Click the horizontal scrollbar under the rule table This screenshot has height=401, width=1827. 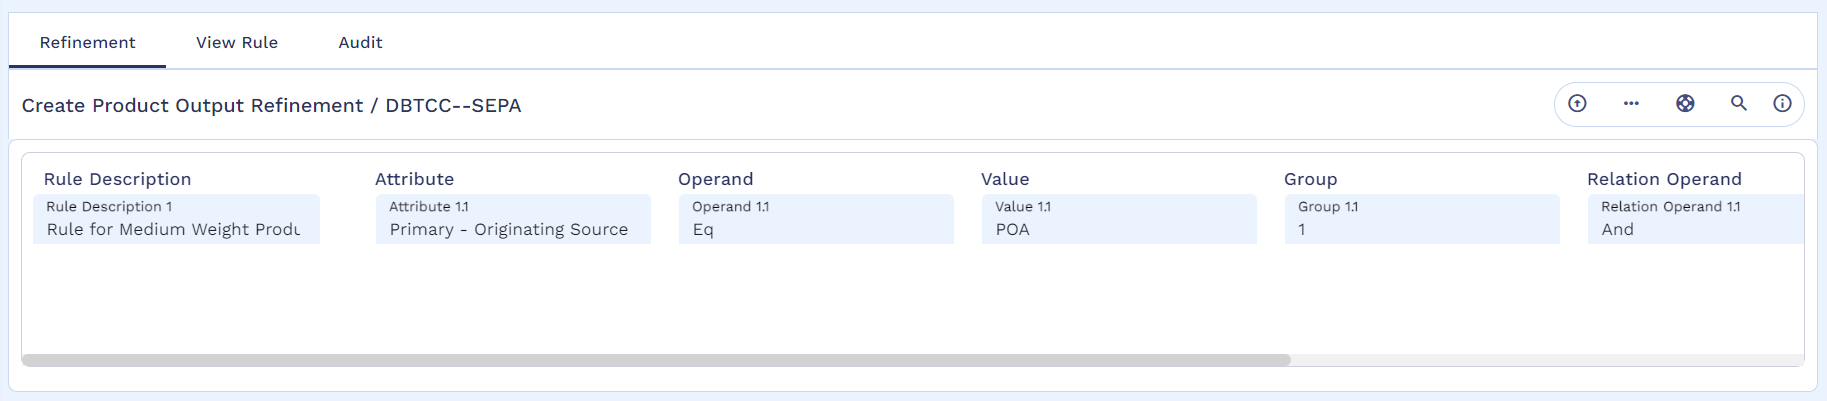656,360
